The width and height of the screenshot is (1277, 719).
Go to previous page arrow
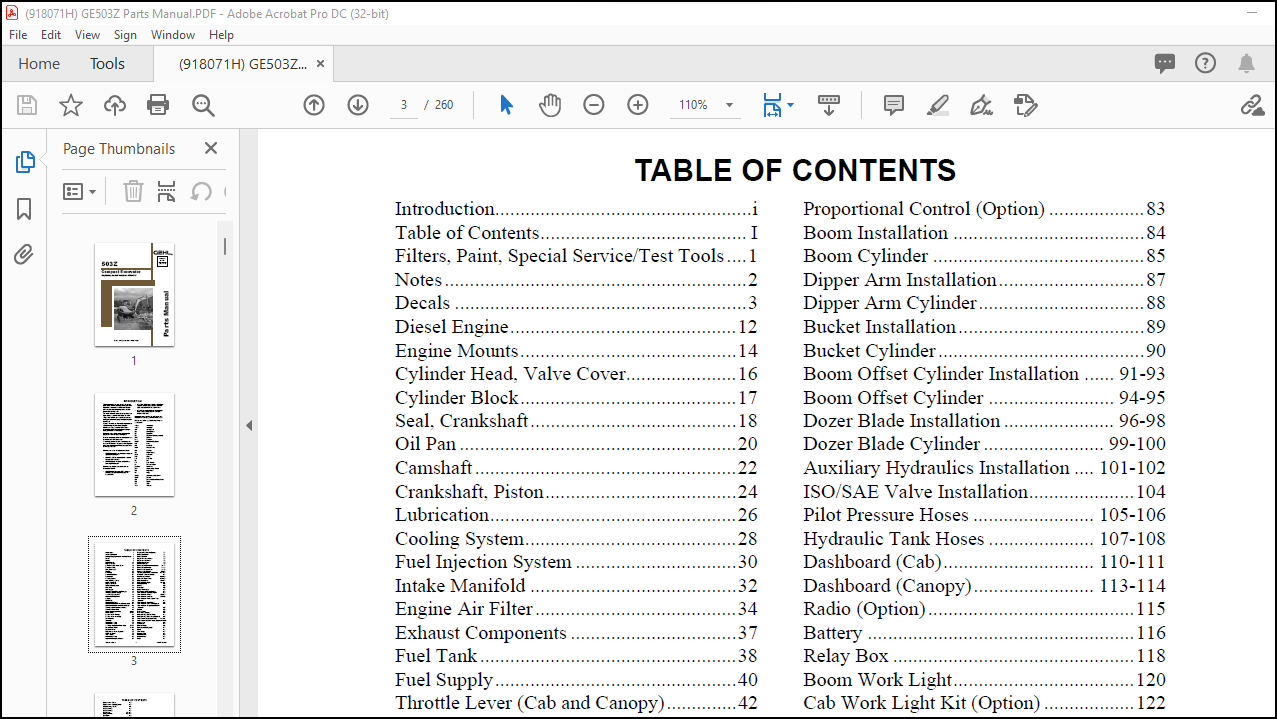pyautogui.click(x=314, y=105)
